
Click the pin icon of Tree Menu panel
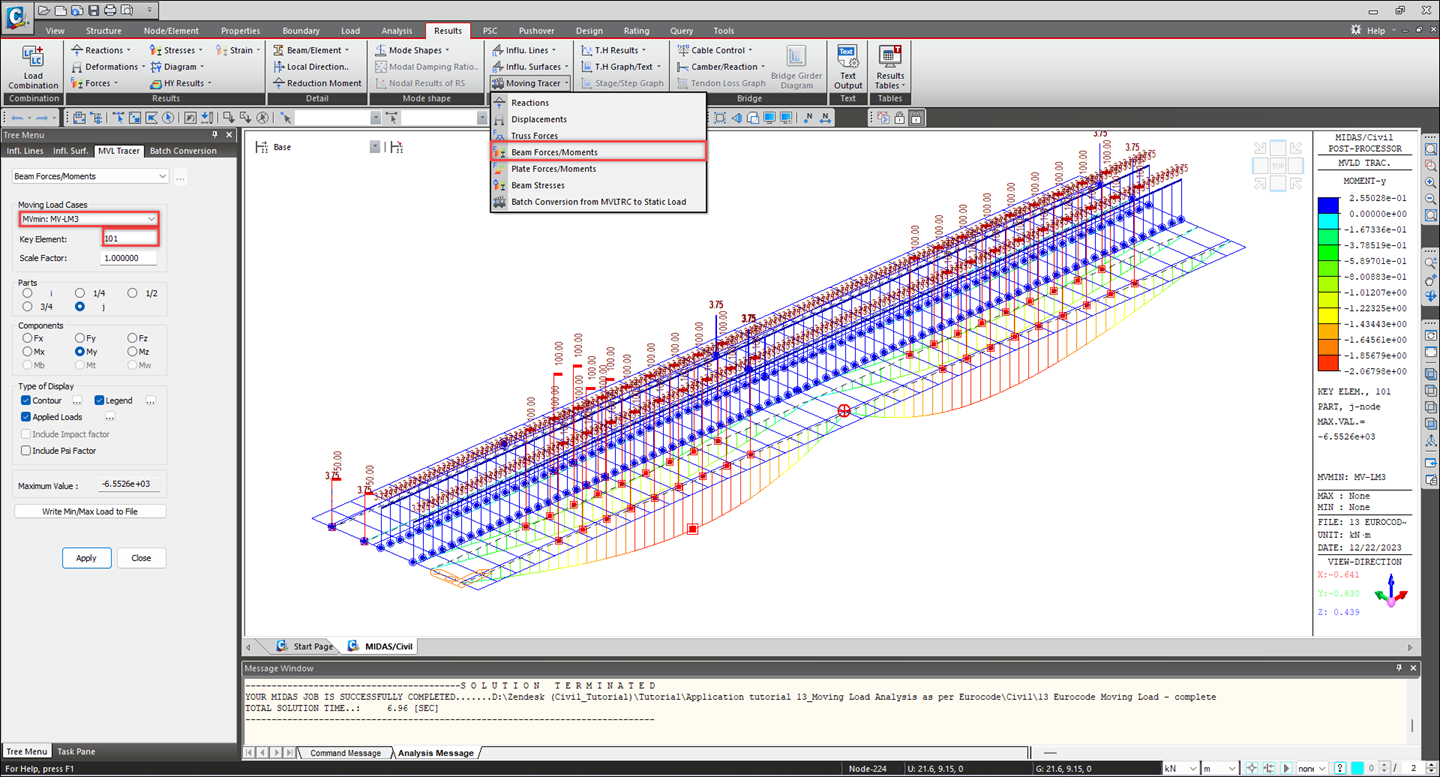coord(214,134)
